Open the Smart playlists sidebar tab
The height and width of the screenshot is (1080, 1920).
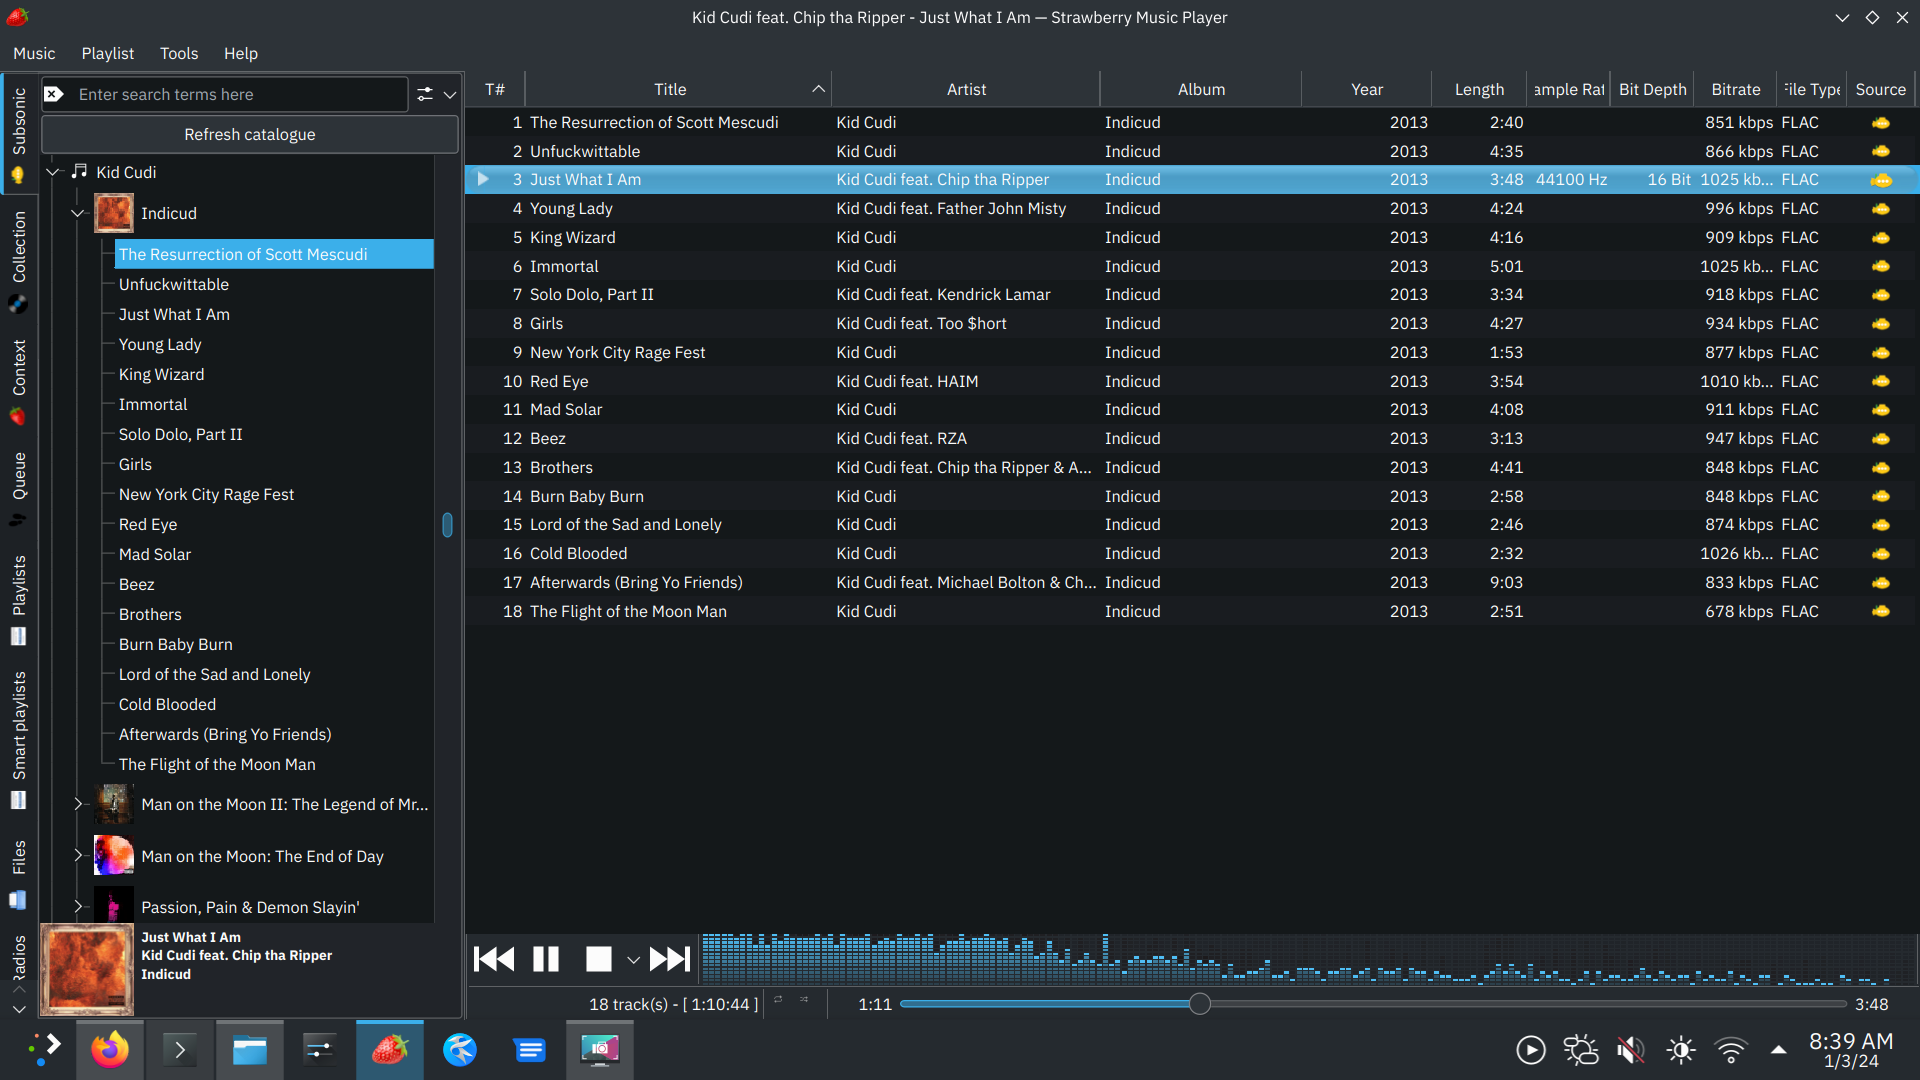point(18,738)
